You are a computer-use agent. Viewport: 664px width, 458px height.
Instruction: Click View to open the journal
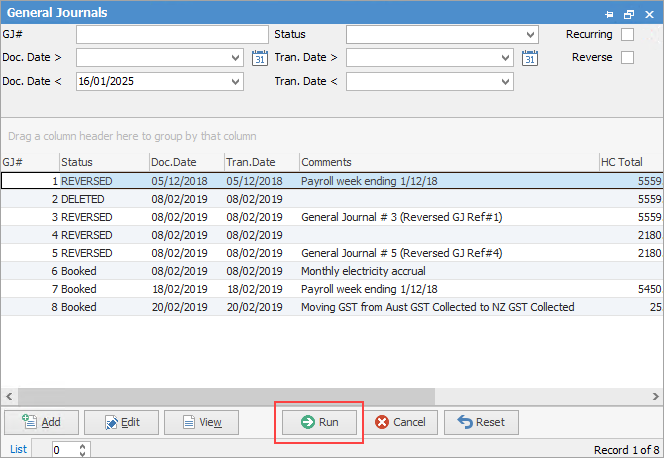pos(201,422)
